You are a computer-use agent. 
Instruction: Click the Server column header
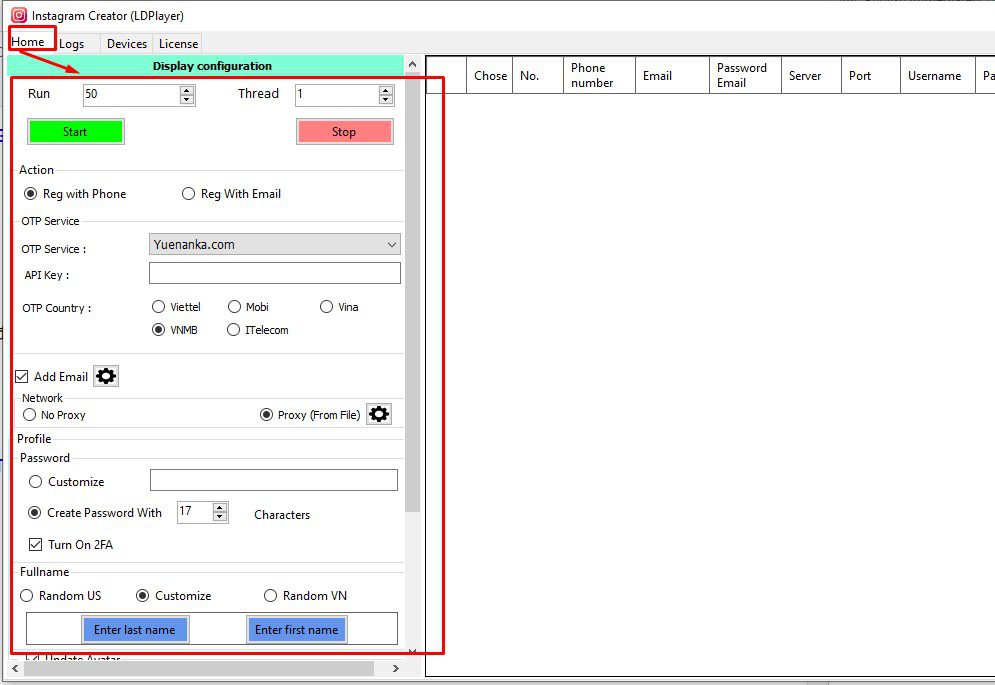tap(812, 76)
